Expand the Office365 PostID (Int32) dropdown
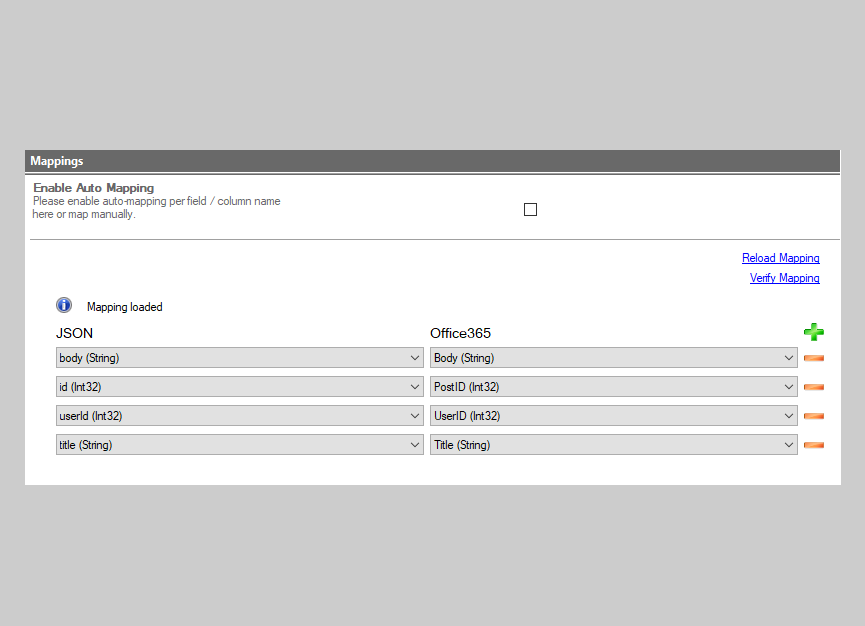The image size is (865, 626). pos(613,387)
